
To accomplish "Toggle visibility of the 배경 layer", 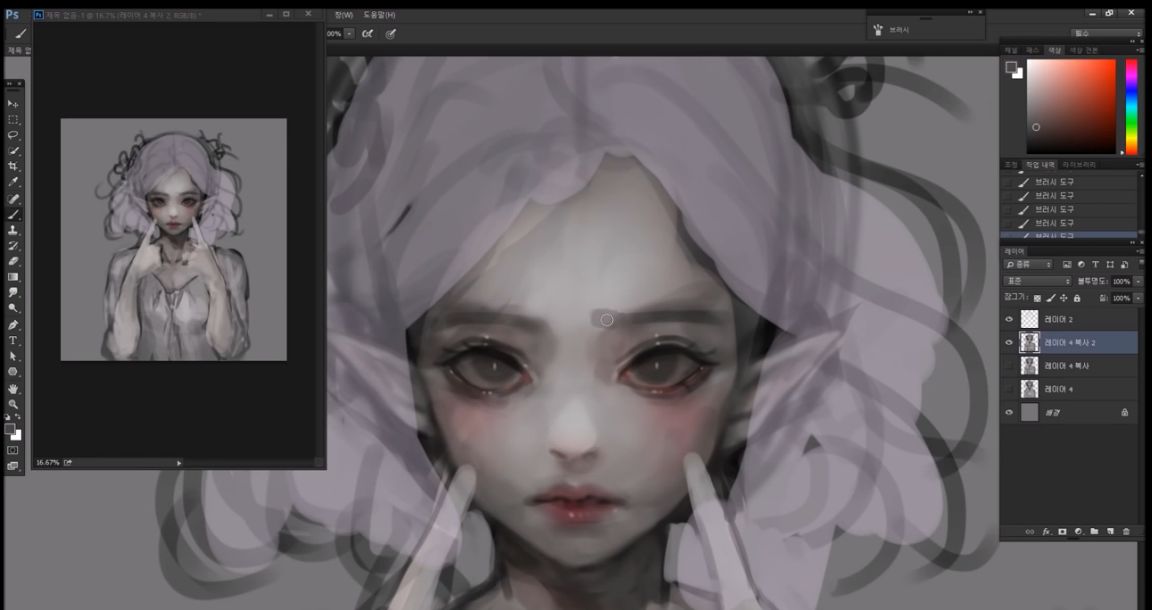I will click(1009, 409).
